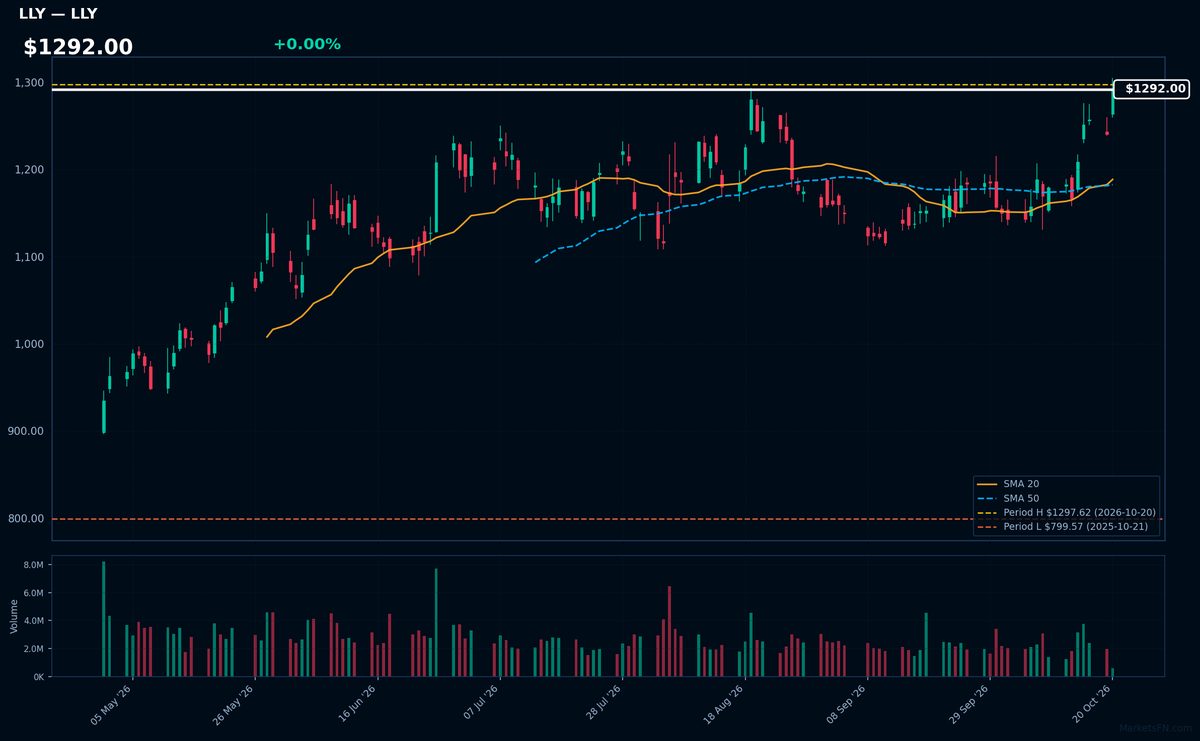Click the LLY — LLY chart title
Viewport: 1200px width, 741px height.
pos(58,14)
